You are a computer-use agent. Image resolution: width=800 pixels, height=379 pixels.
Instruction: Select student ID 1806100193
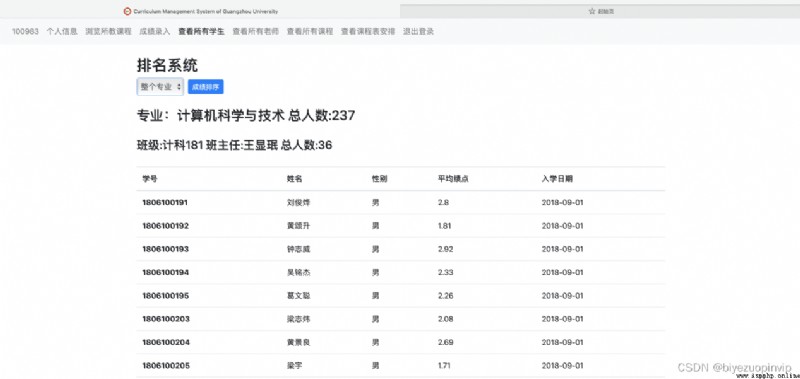pyautogui.click(x=166, y=249)
